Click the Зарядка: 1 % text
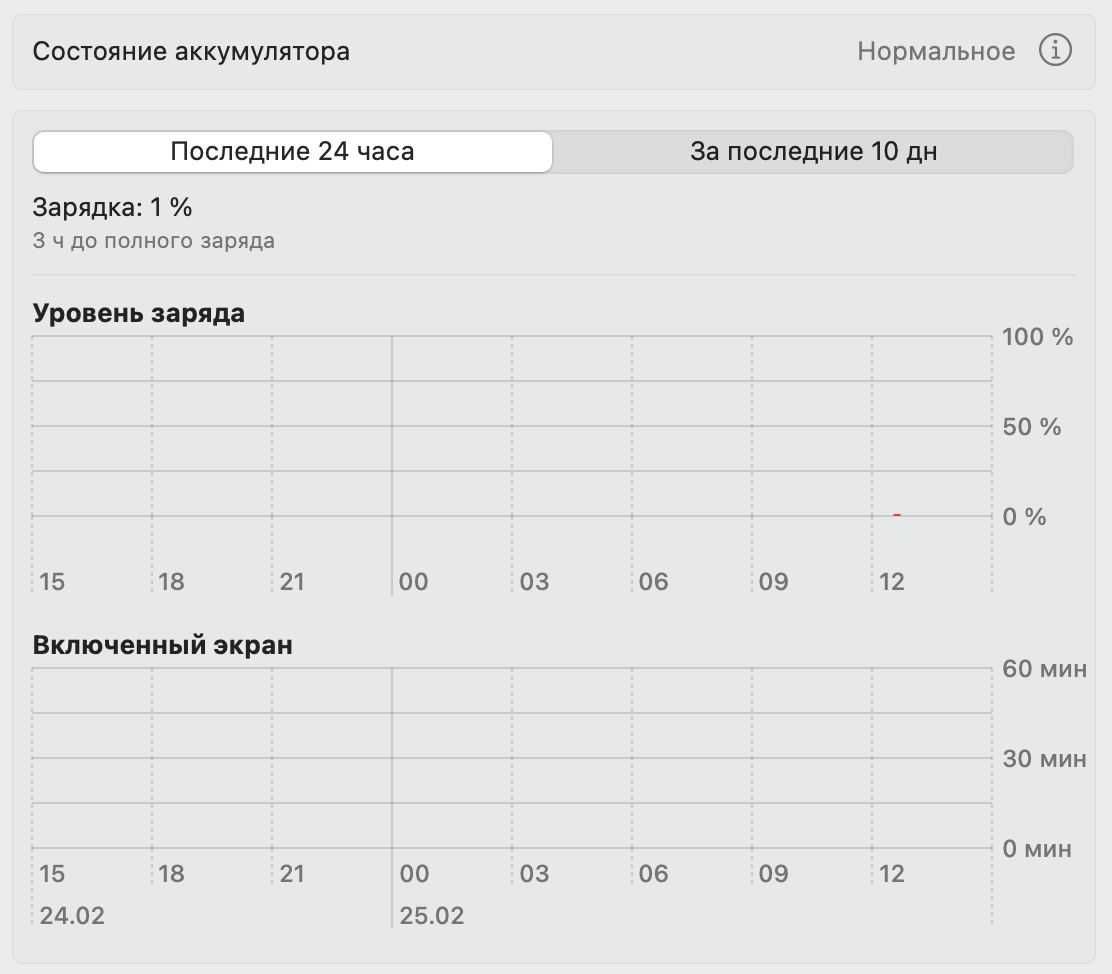This screenshot has height=974, width=1112. click(112, 207)
